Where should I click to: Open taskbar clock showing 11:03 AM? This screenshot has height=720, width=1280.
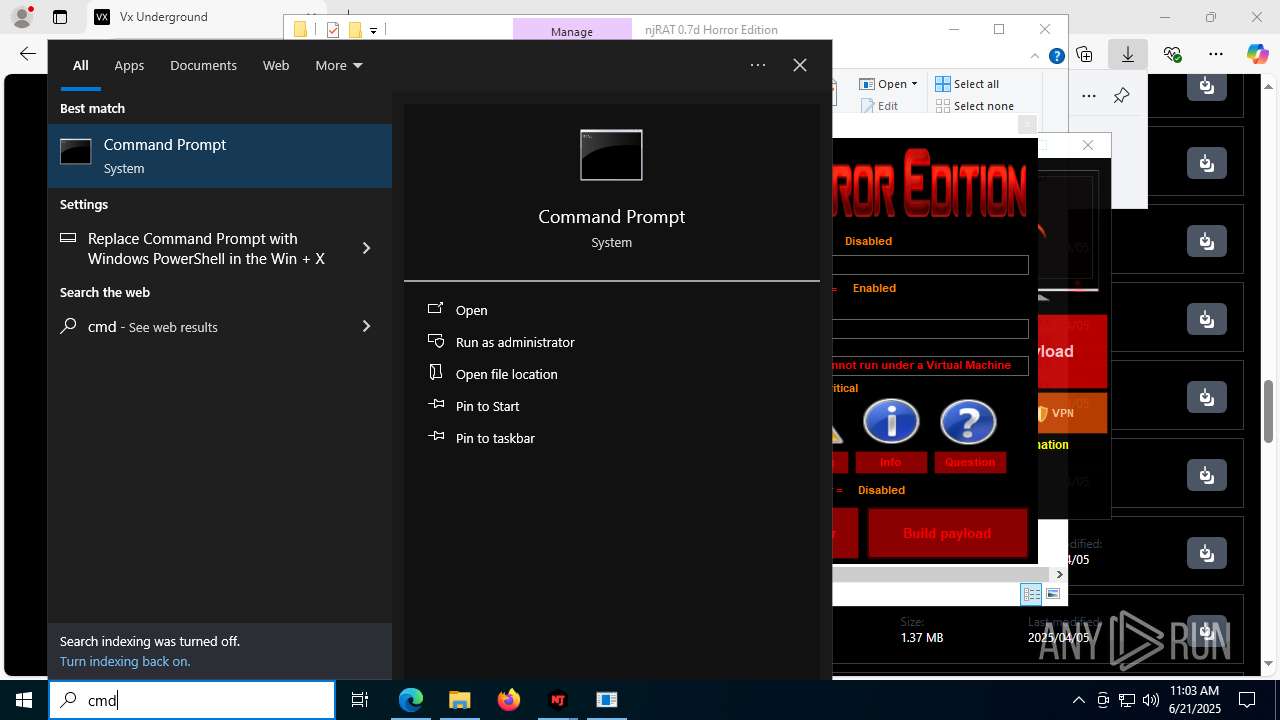[x=1194, y=700]
